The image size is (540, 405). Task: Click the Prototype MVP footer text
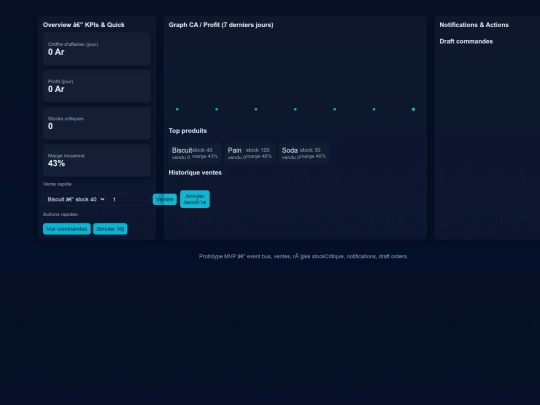[x=303, y=257]
